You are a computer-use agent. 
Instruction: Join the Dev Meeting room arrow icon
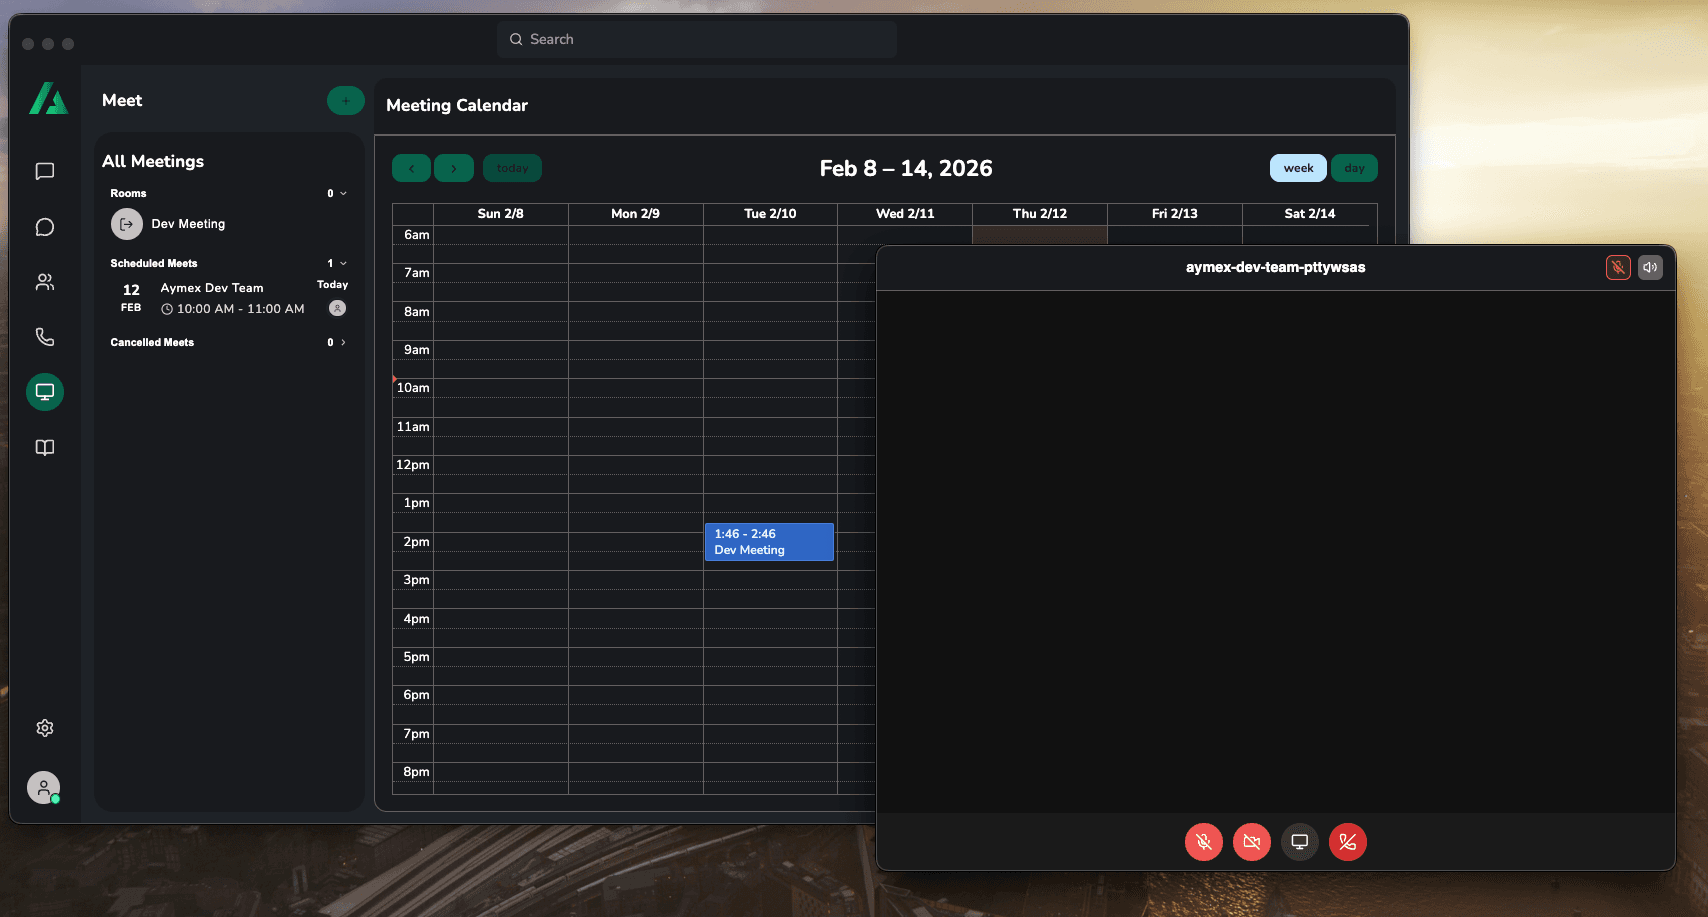(x=127, y=224)
